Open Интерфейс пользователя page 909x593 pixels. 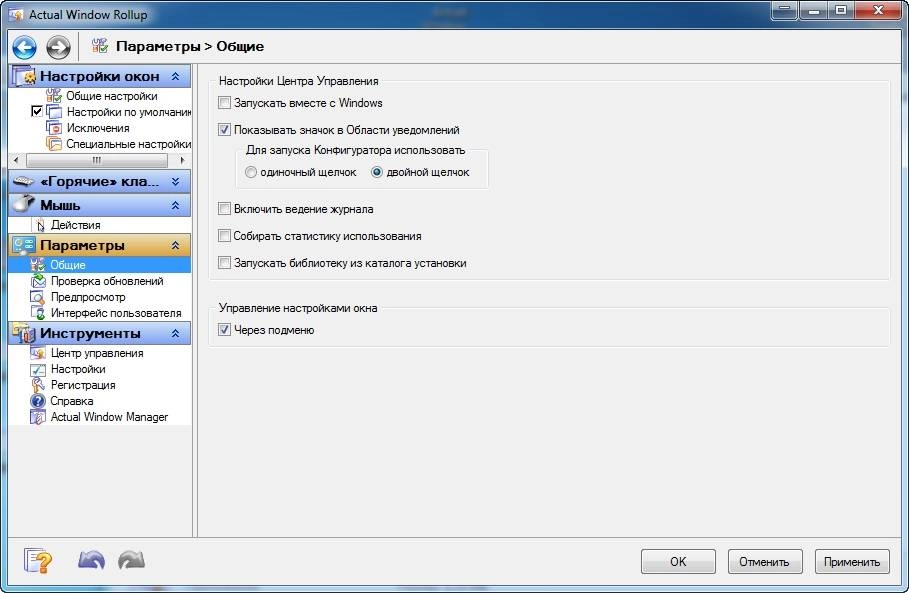116,313
